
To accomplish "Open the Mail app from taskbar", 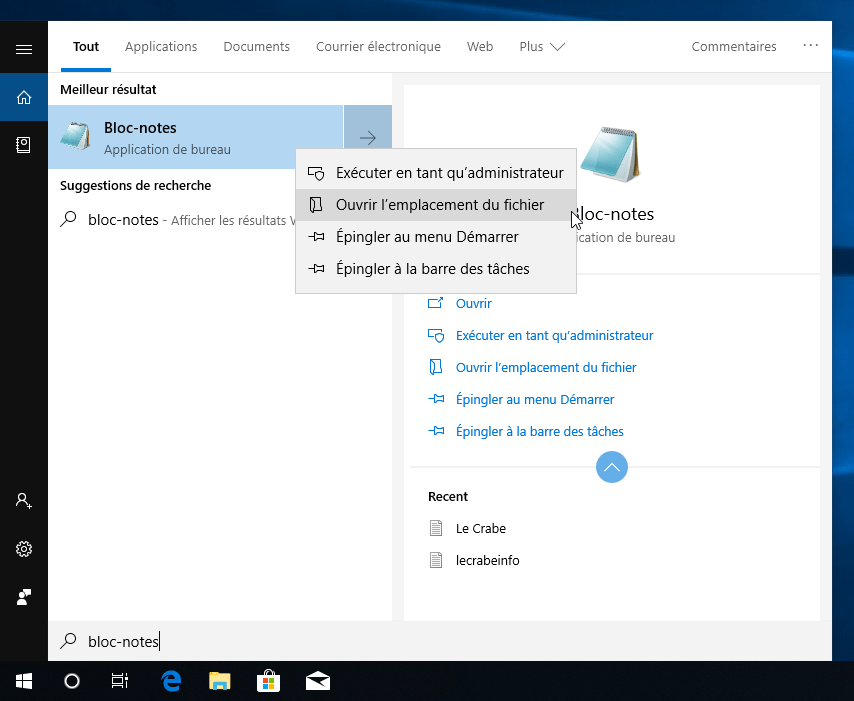I will [318, 681].
